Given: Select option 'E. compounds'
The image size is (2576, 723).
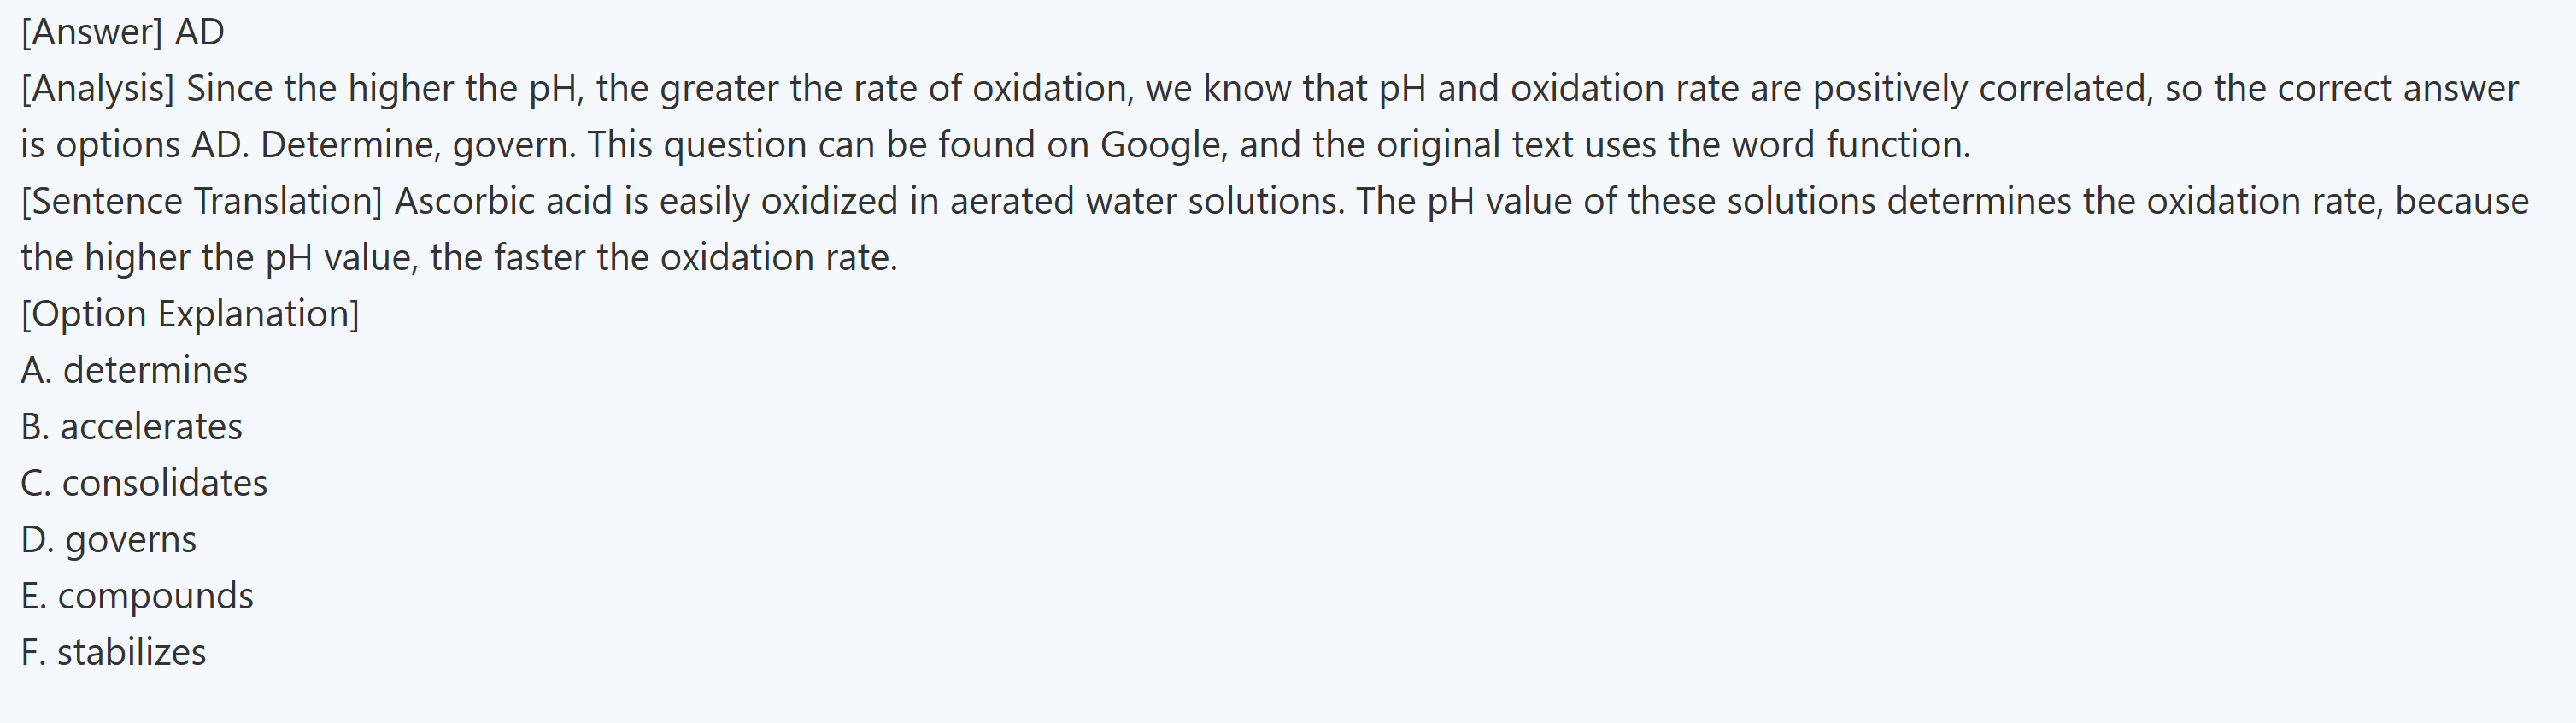Looking at the screenshot, I should tap(137, 596).
